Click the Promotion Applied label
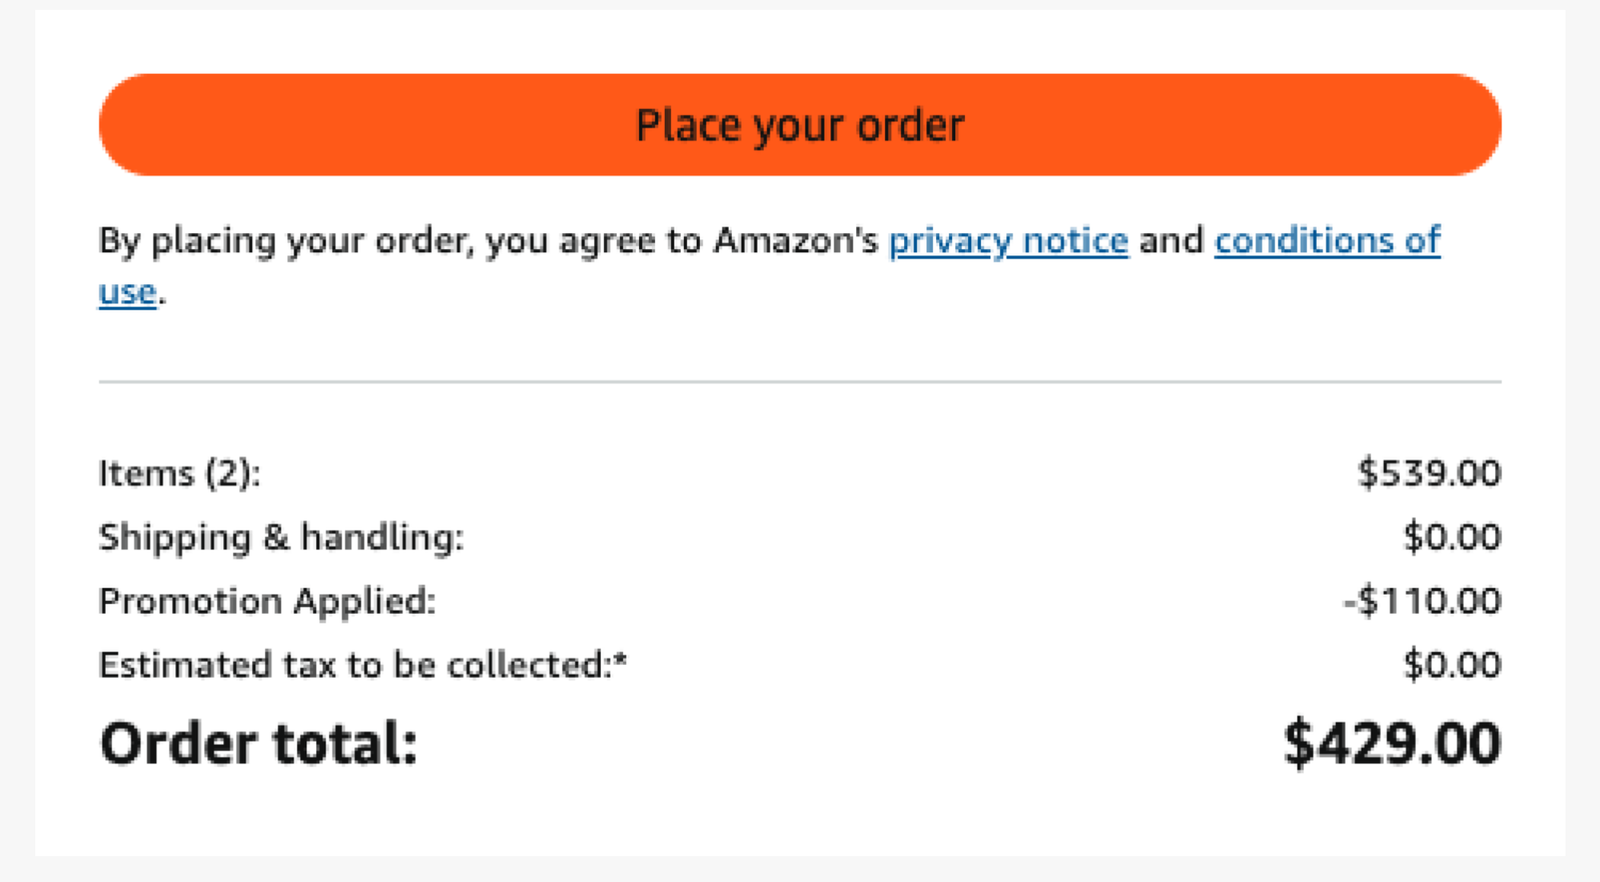The width and height of the screenshot is (1600, 882). [267, 602]
